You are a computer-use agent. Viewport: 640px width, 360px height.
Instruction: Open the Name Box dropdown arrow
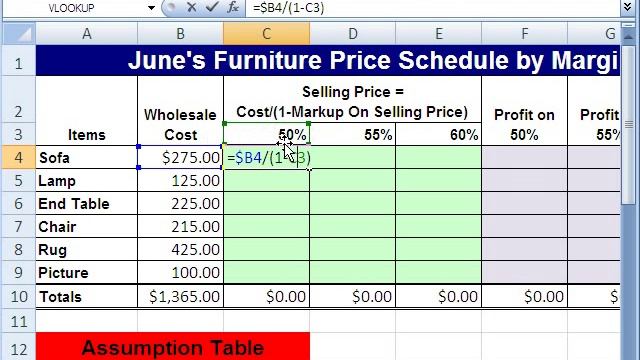[151, 8]
